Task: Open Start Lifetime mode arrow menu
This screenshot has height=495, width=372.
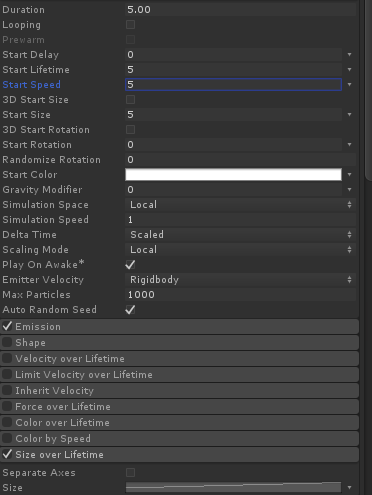Action: tap(349, 70)
